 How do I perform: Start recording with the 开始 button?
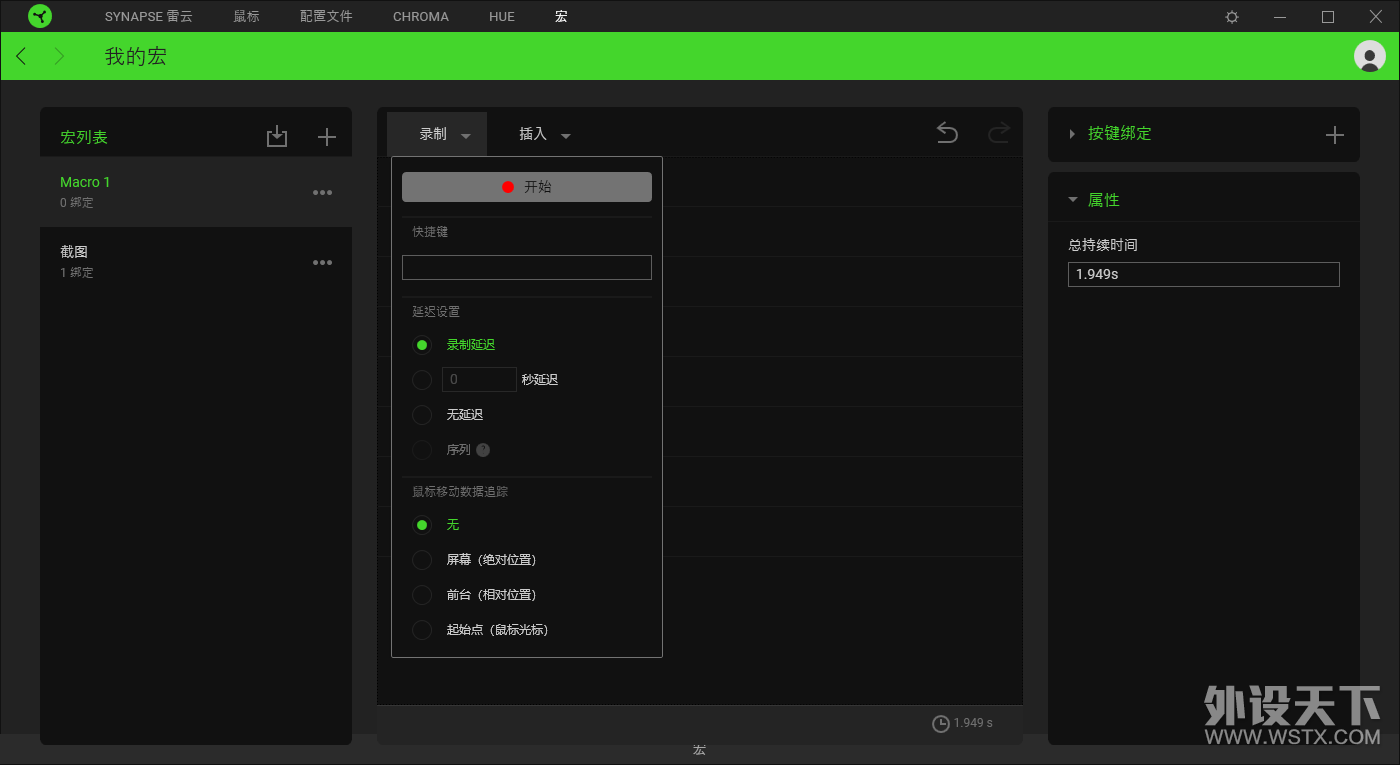coord(527,187)
